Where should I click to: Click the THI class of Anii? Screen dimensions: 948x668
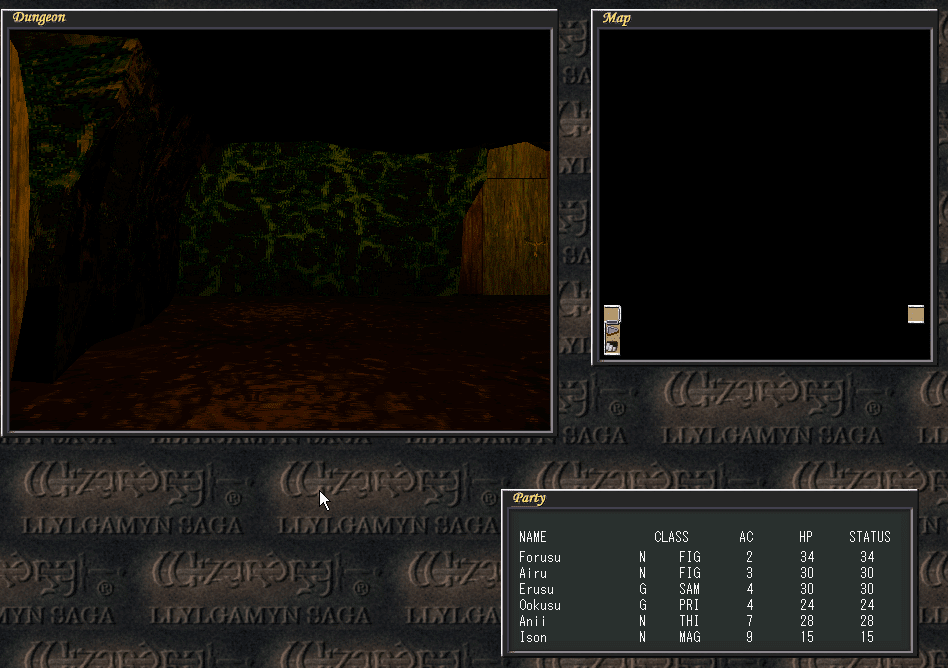coord(689,621)
